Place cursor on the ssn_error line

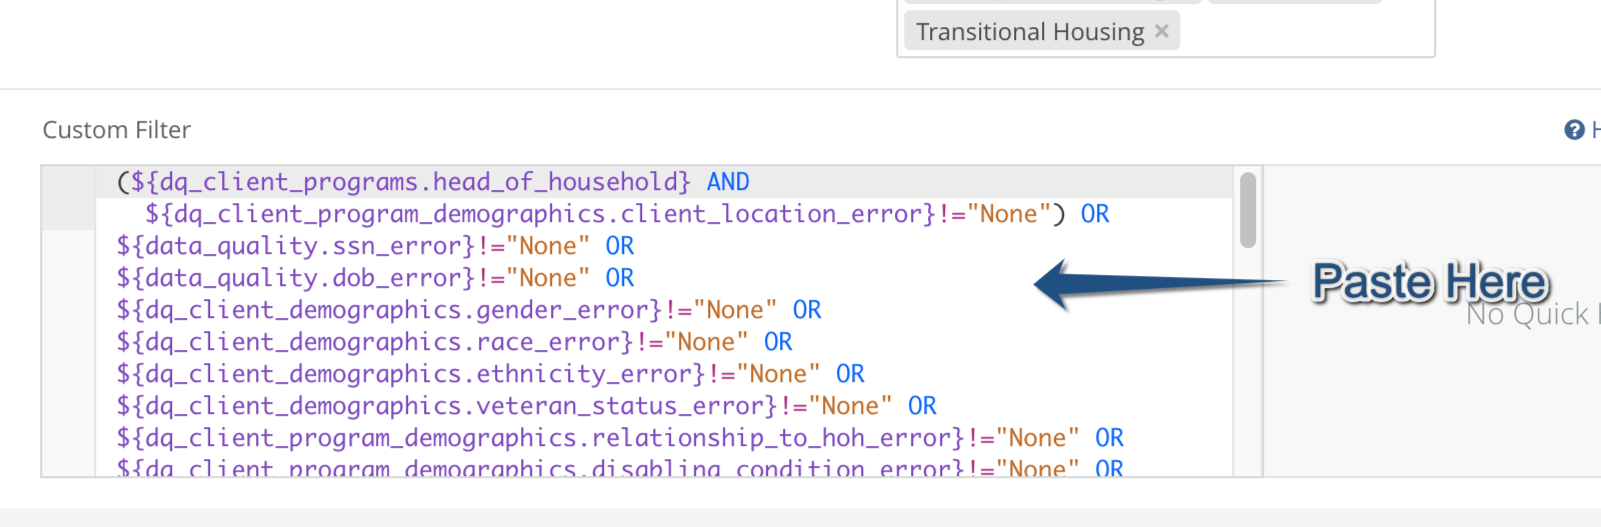pos(375,246)
